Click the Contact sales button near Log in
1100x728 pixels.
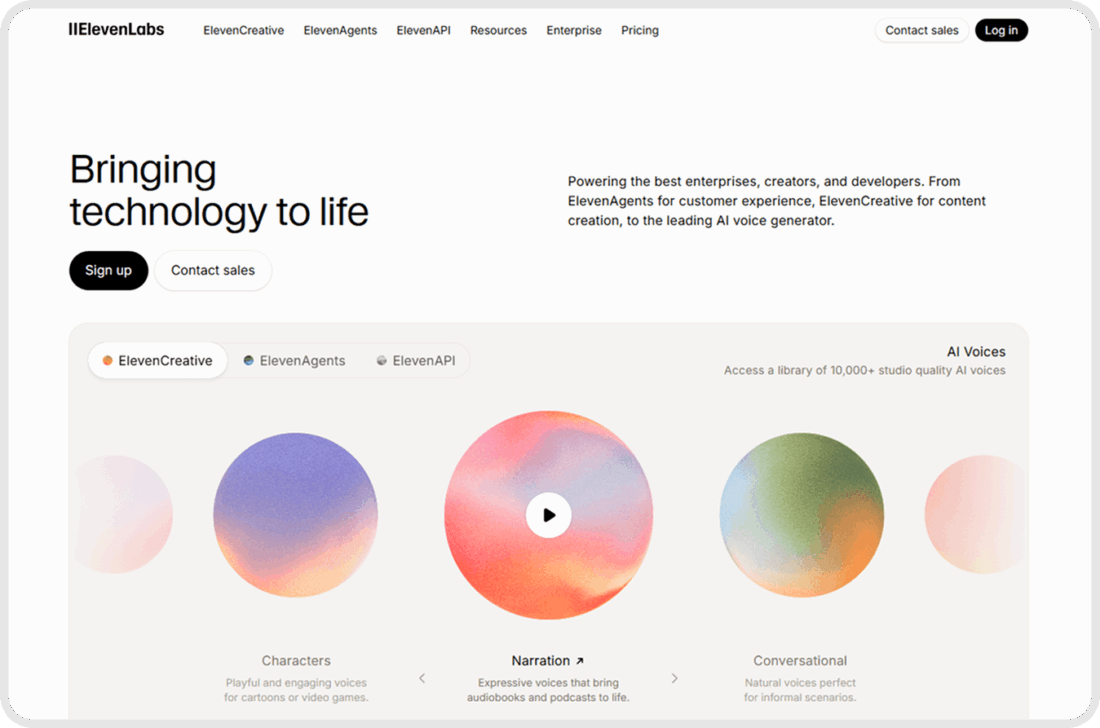pyautogui.click(x=920, y=30)
